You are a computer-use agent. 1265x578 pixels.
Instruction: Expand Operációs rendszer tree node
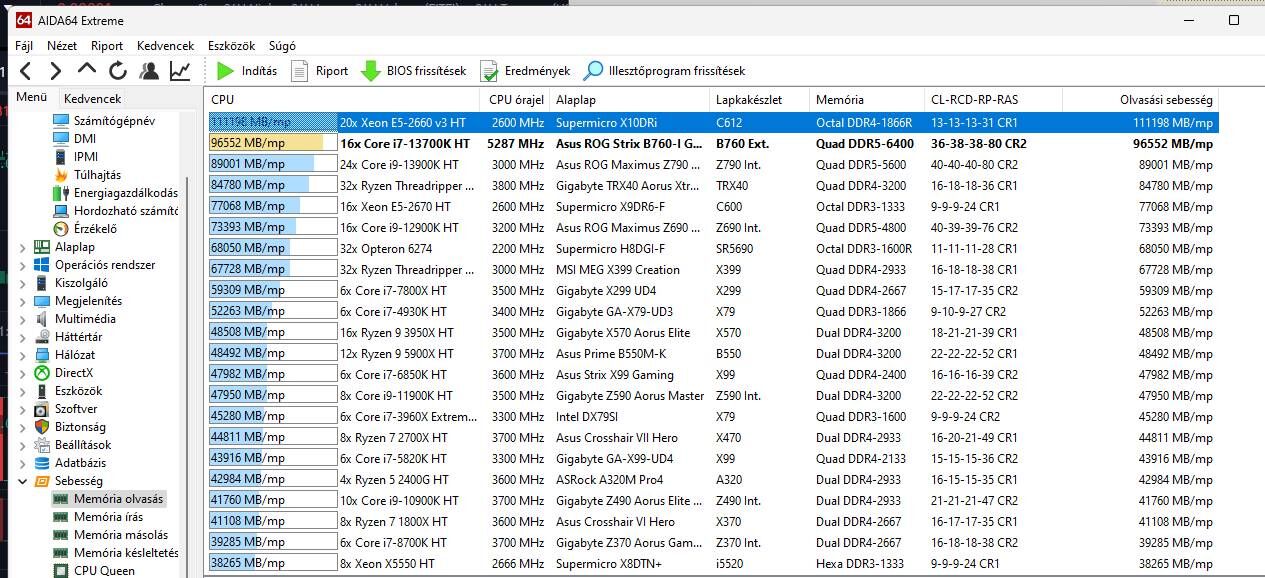point(23,265)
